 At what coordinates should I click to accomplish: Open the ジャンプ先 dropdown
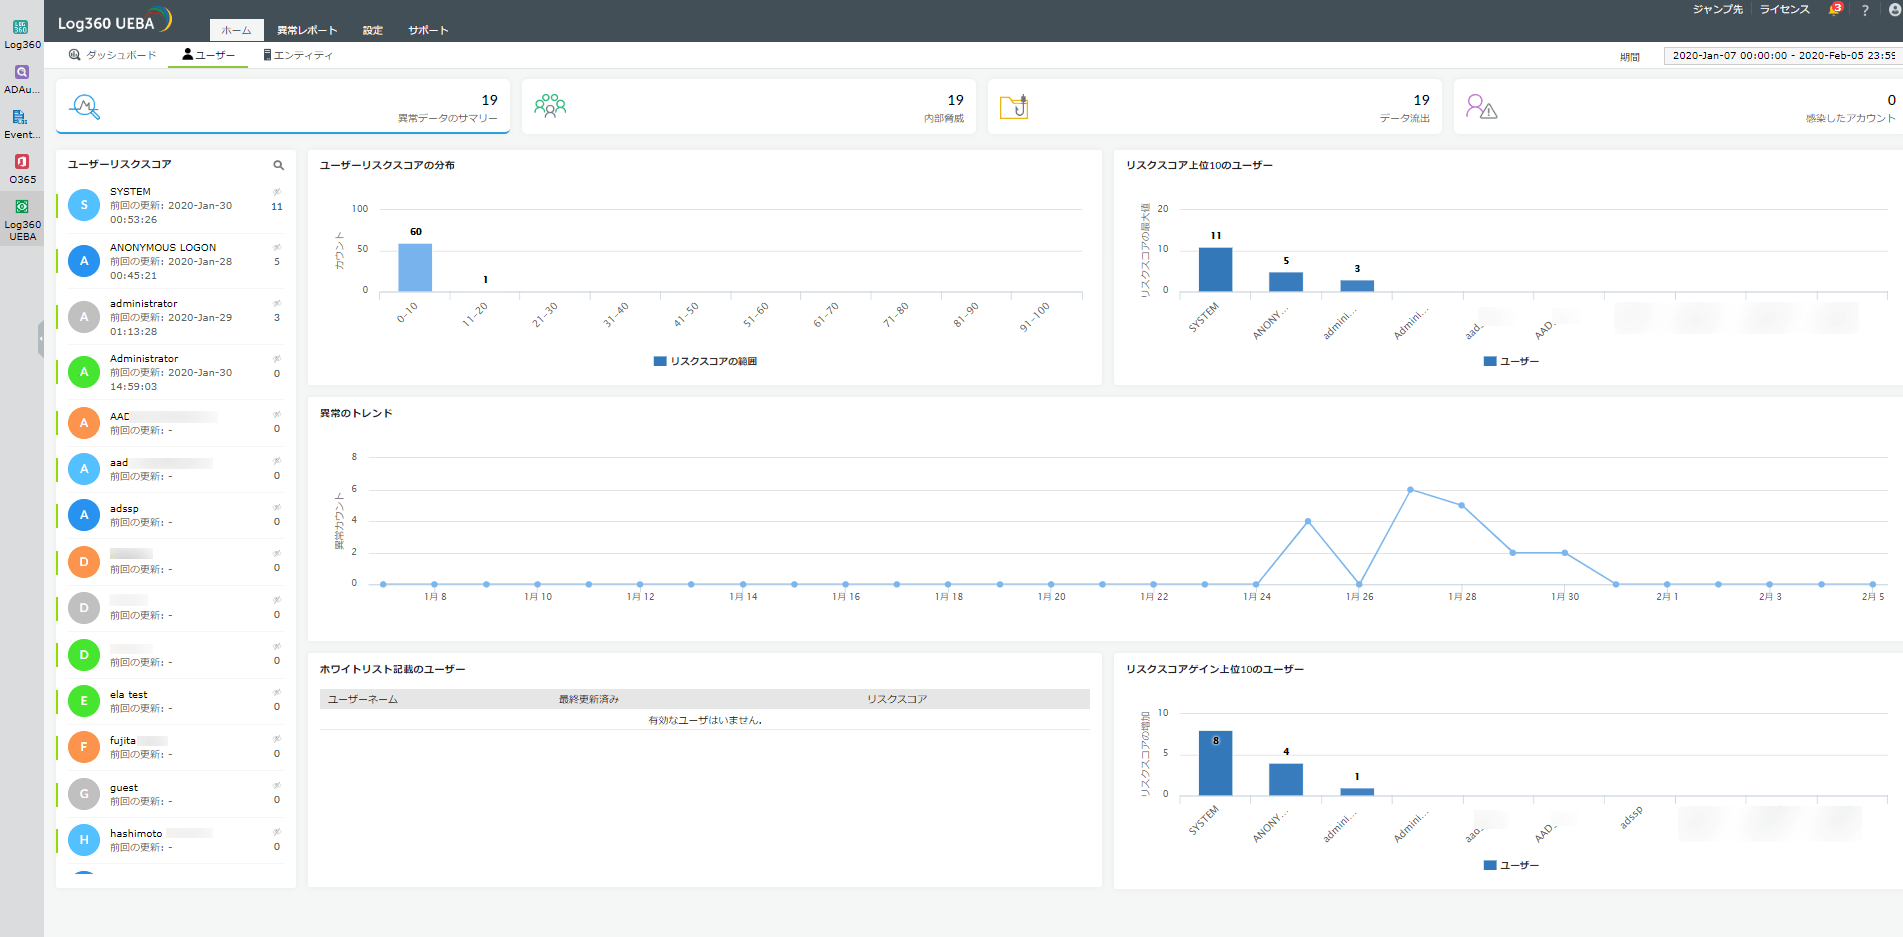coord(1718,9)
